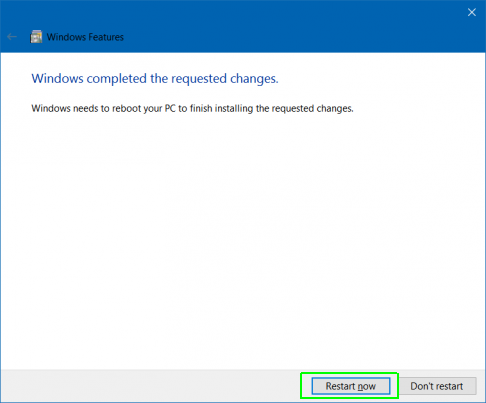Click the word 'Windows' starting the heading

[x=57, y=79]
